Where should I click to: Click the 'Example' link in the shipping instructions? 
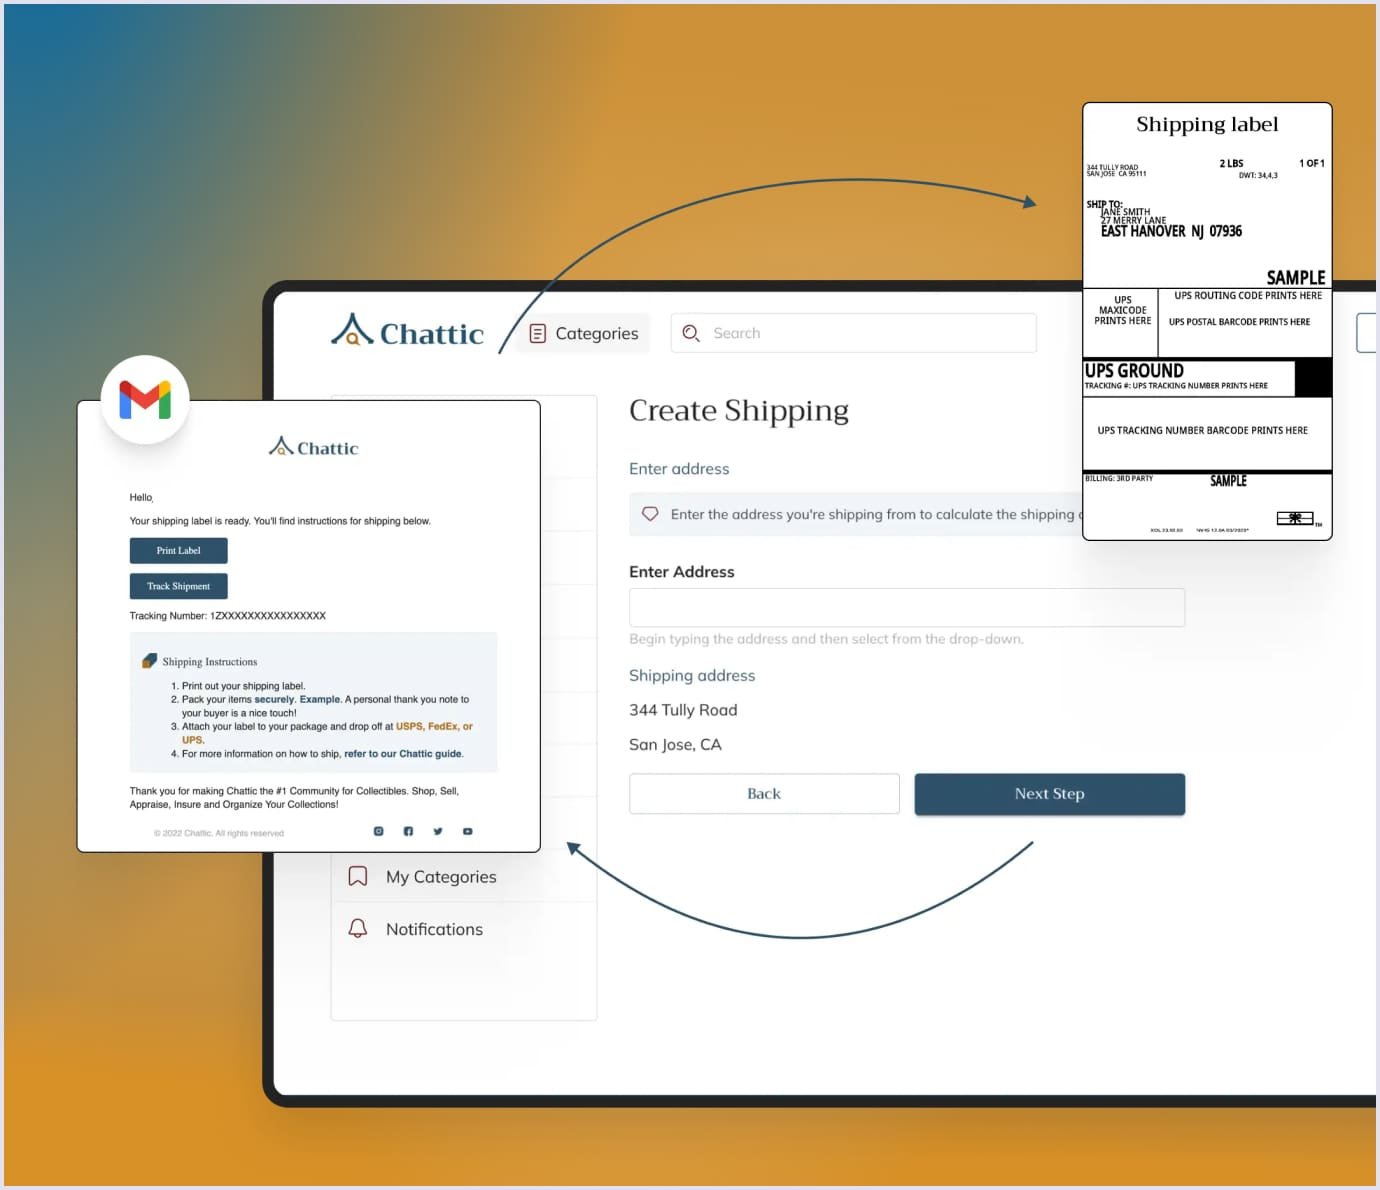tap(320, 700)
